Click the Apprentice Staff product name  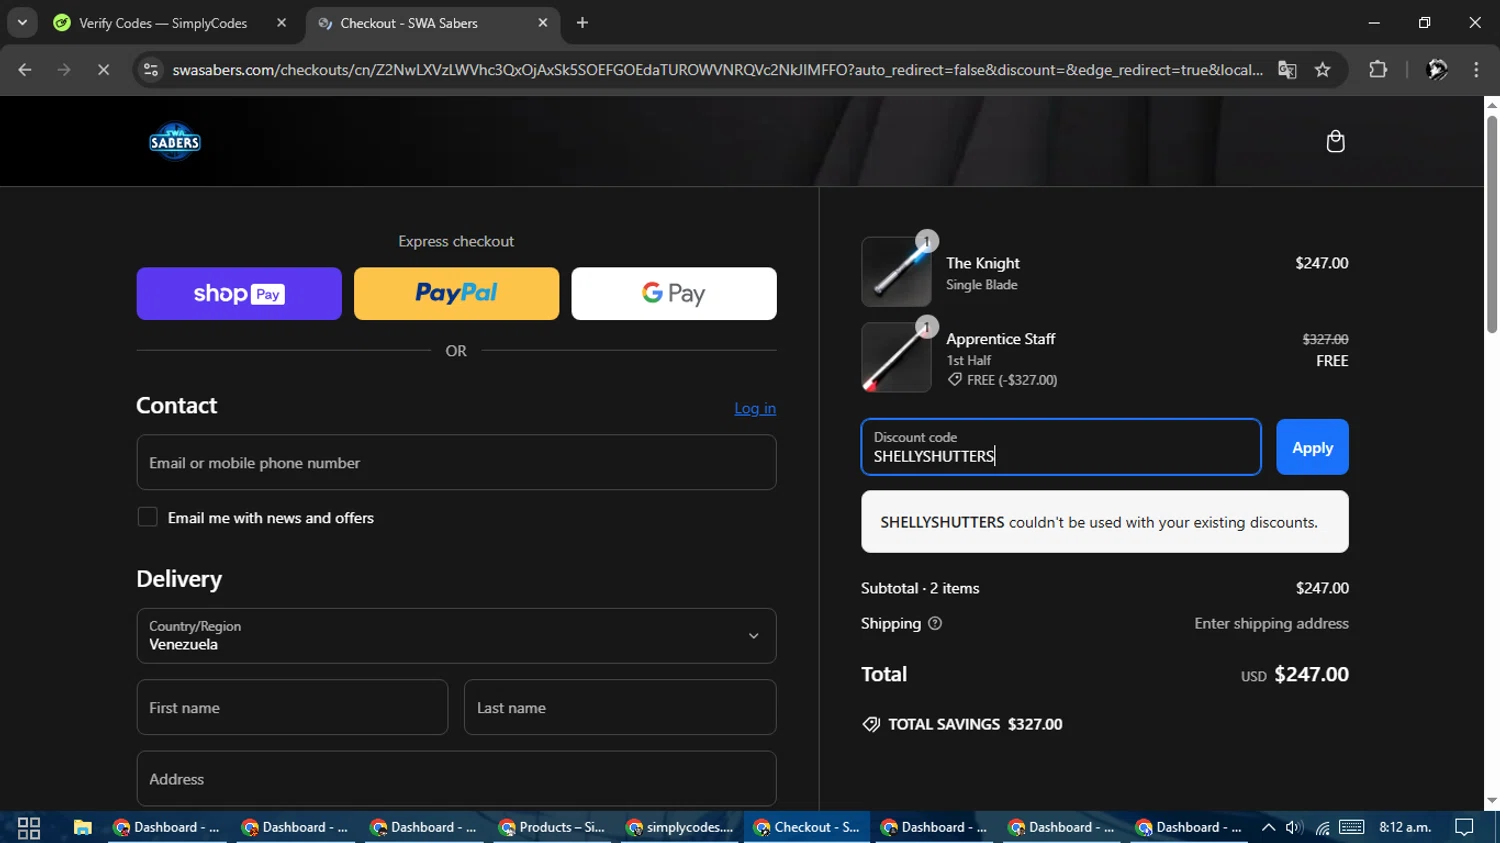click(x=1001, y=339)
